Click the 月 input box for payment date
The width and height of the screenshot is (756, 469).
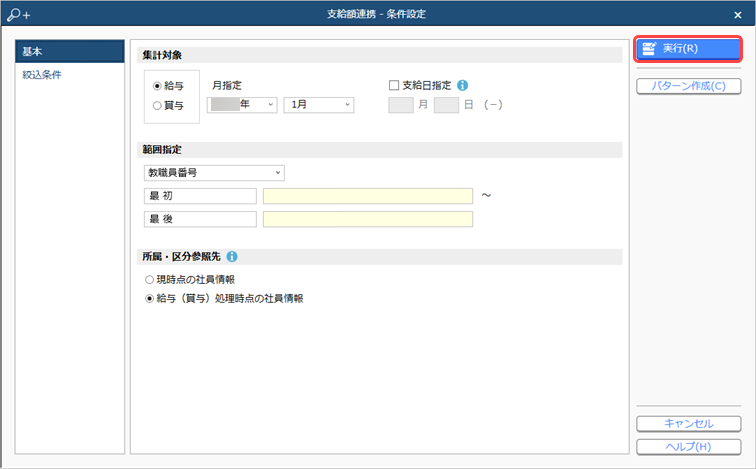pyautogui.click(x=401, y=105)
